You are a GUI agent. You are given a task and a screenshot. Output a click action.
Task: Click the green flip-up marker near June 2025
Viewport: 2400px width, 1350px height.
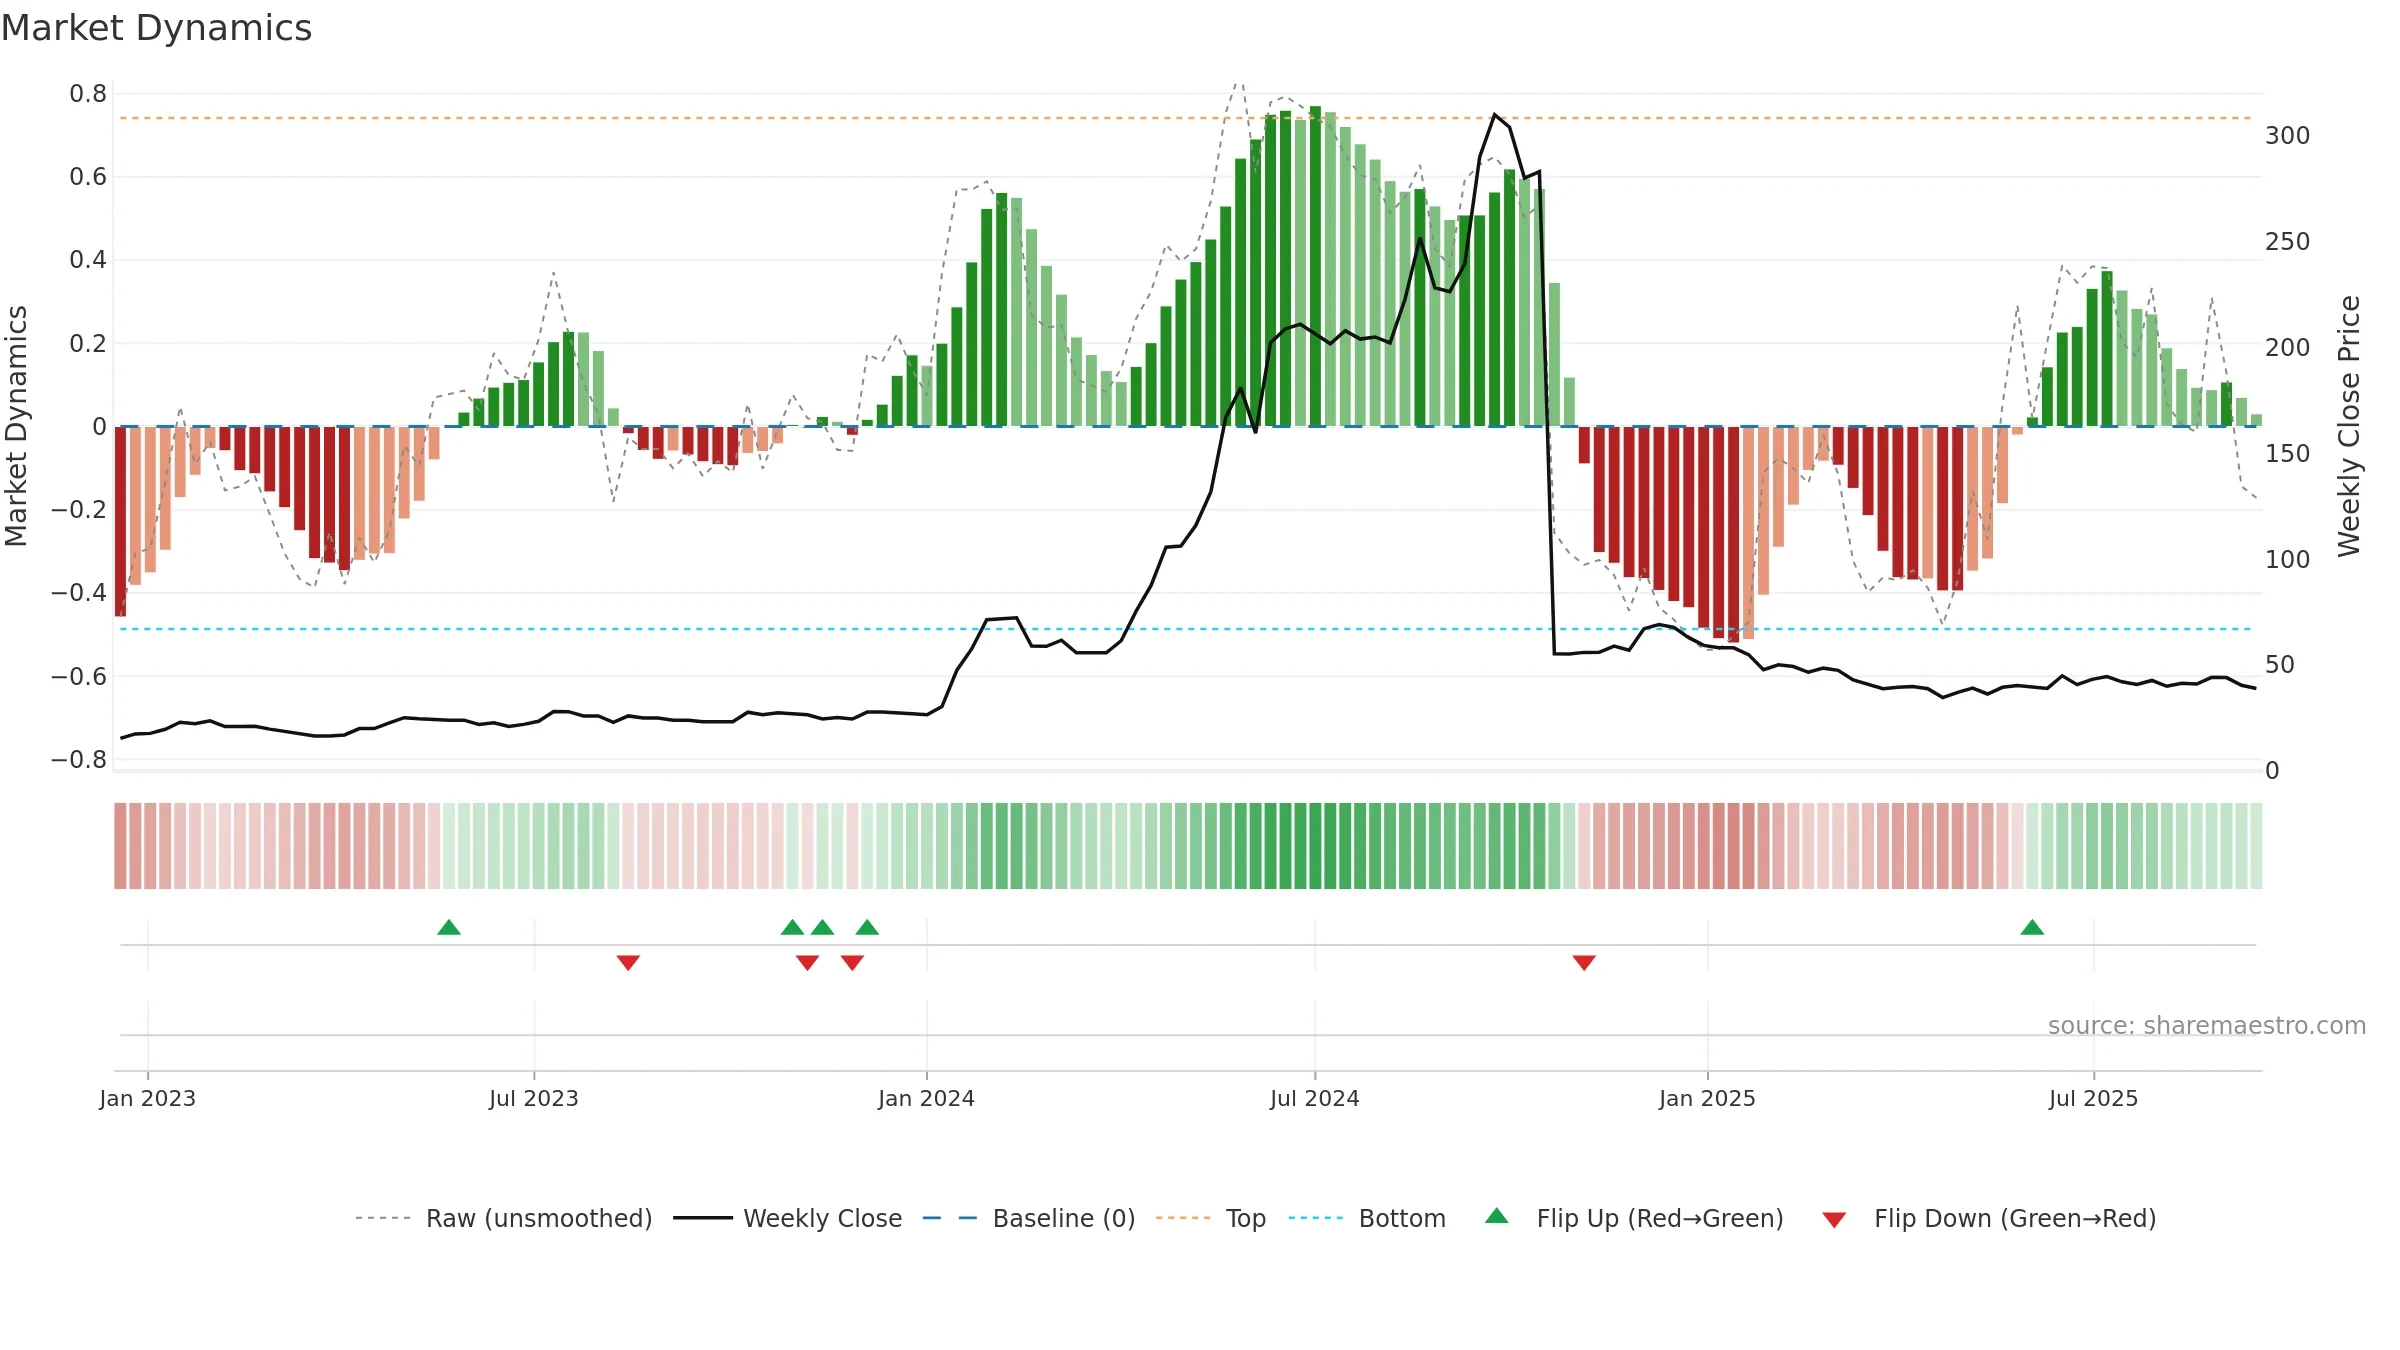click(x=2032, y=927)
